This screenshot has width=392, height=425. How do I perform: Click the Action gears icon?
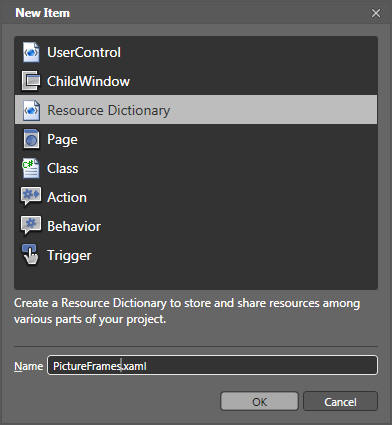(x=31, y=196)
